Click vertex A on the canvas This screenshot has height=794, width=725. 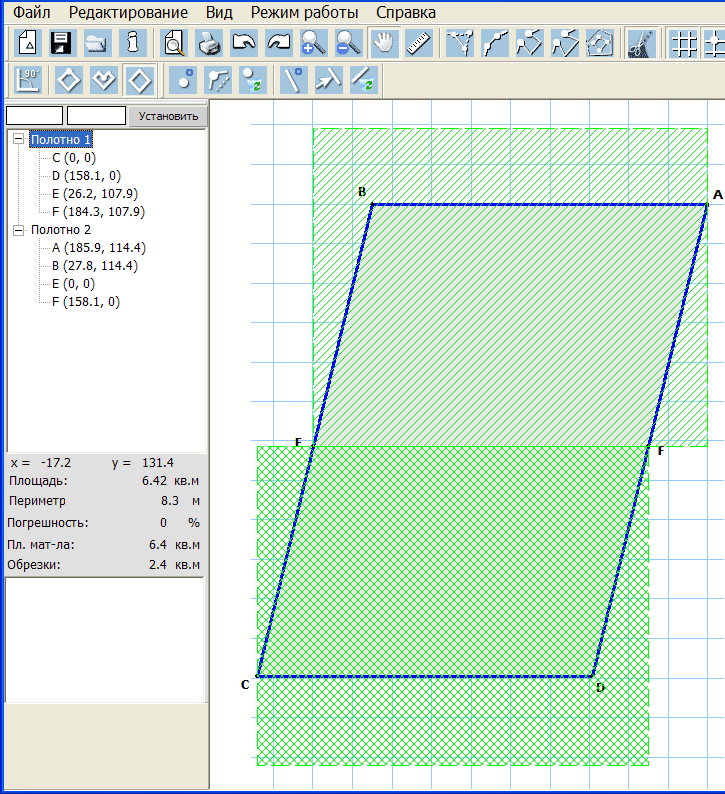pos(706,205)
